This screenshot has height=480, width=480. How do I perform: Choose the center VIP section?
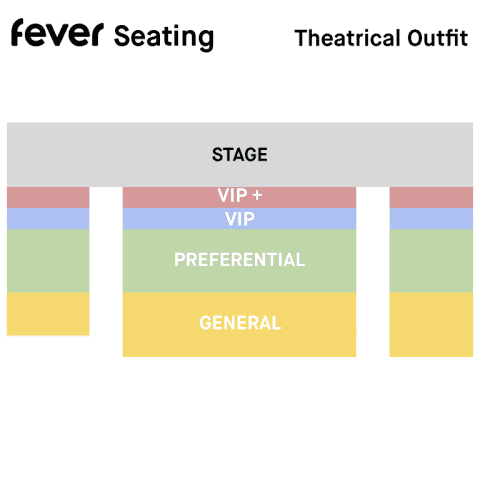239,219
